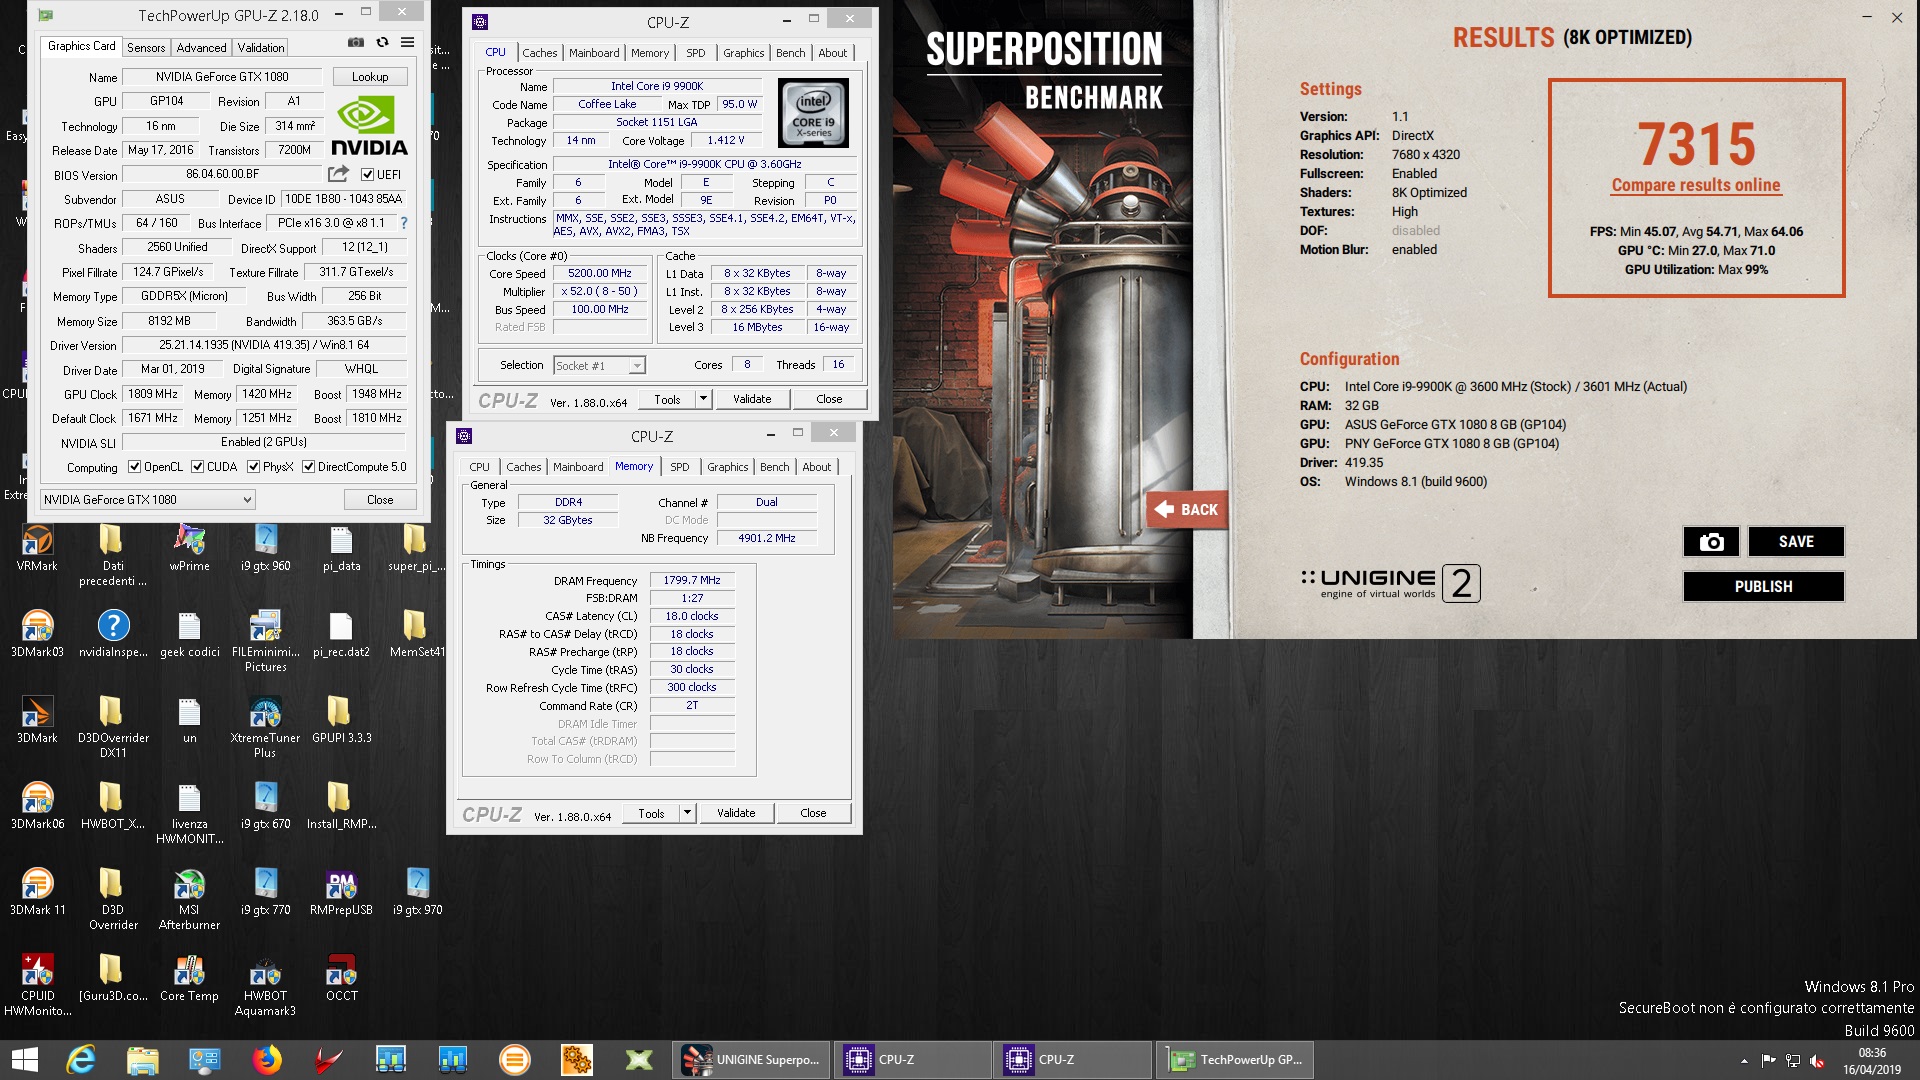Click Validate in CPU-Z Memory window
1920x1080 pixels.
[736, 813]
